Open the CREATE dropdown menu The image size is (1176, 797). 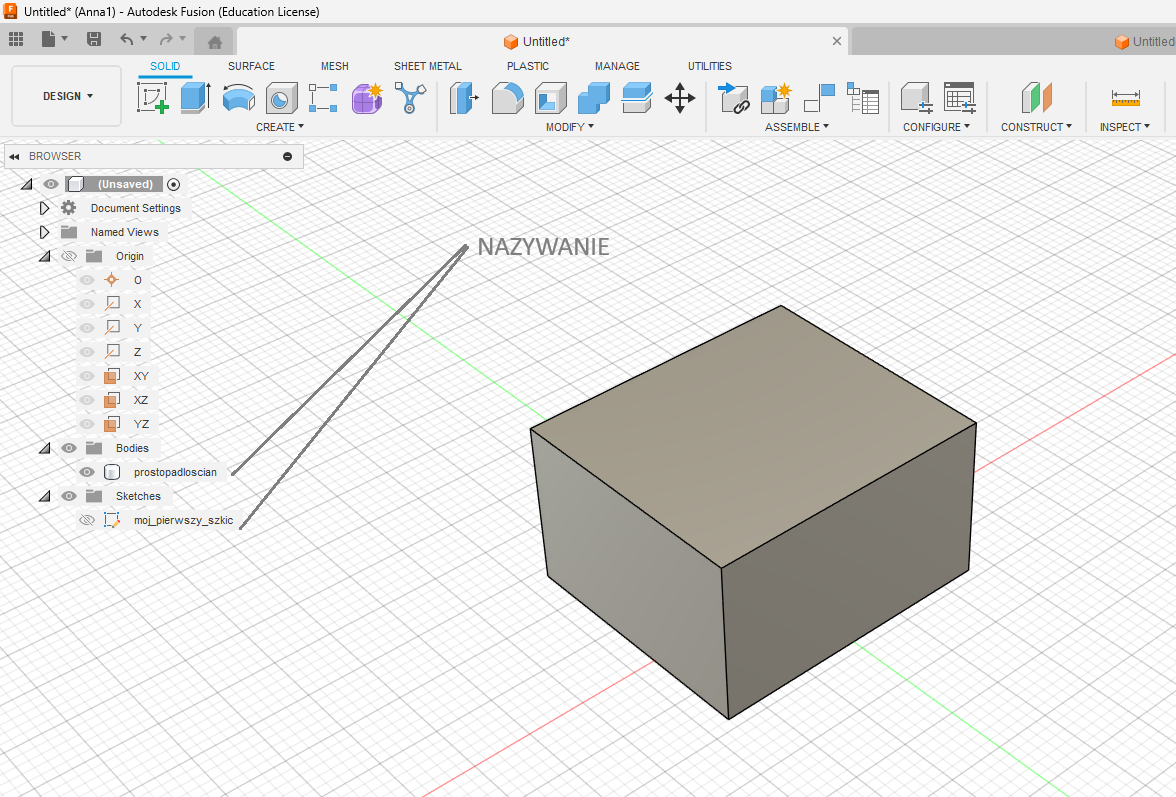[x=280, y=127]
